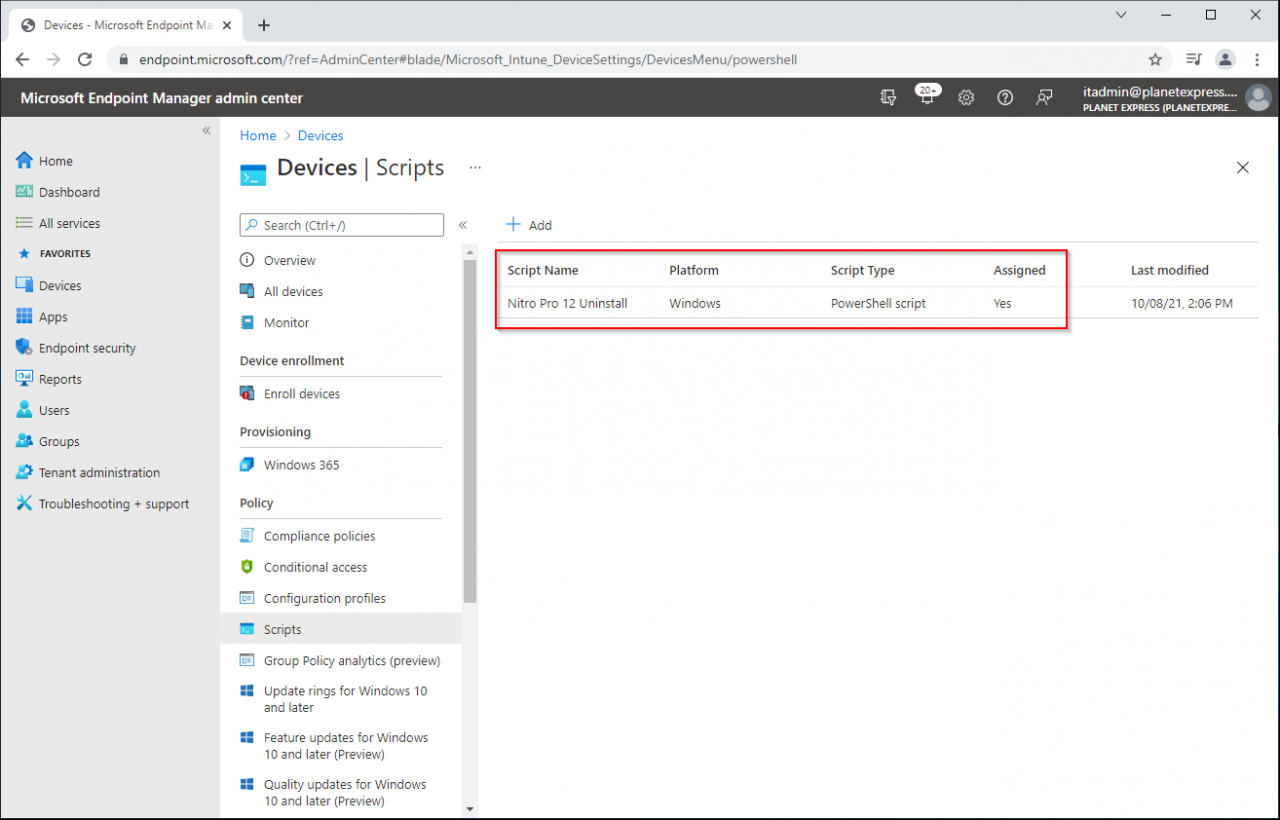Click the Tenant administration icon

click(24, 472)
